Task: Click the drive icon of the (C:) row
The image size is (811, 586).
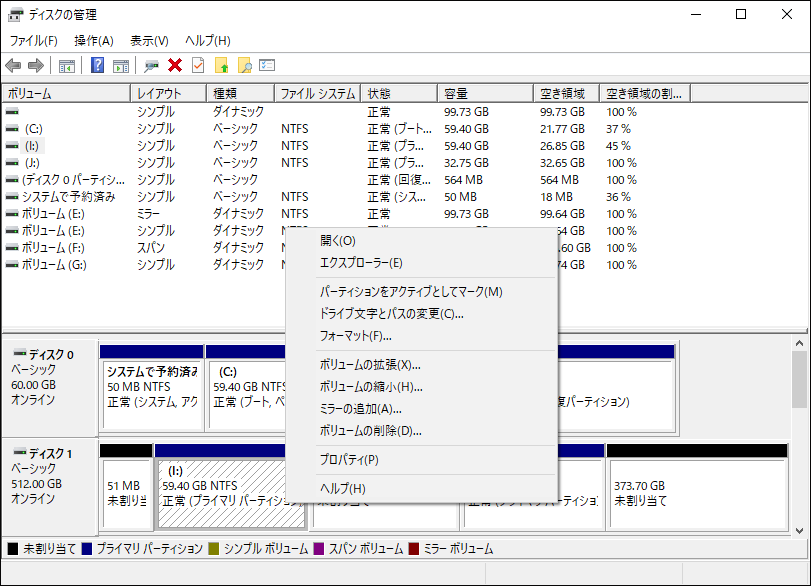Action: [x=12, y=129]
